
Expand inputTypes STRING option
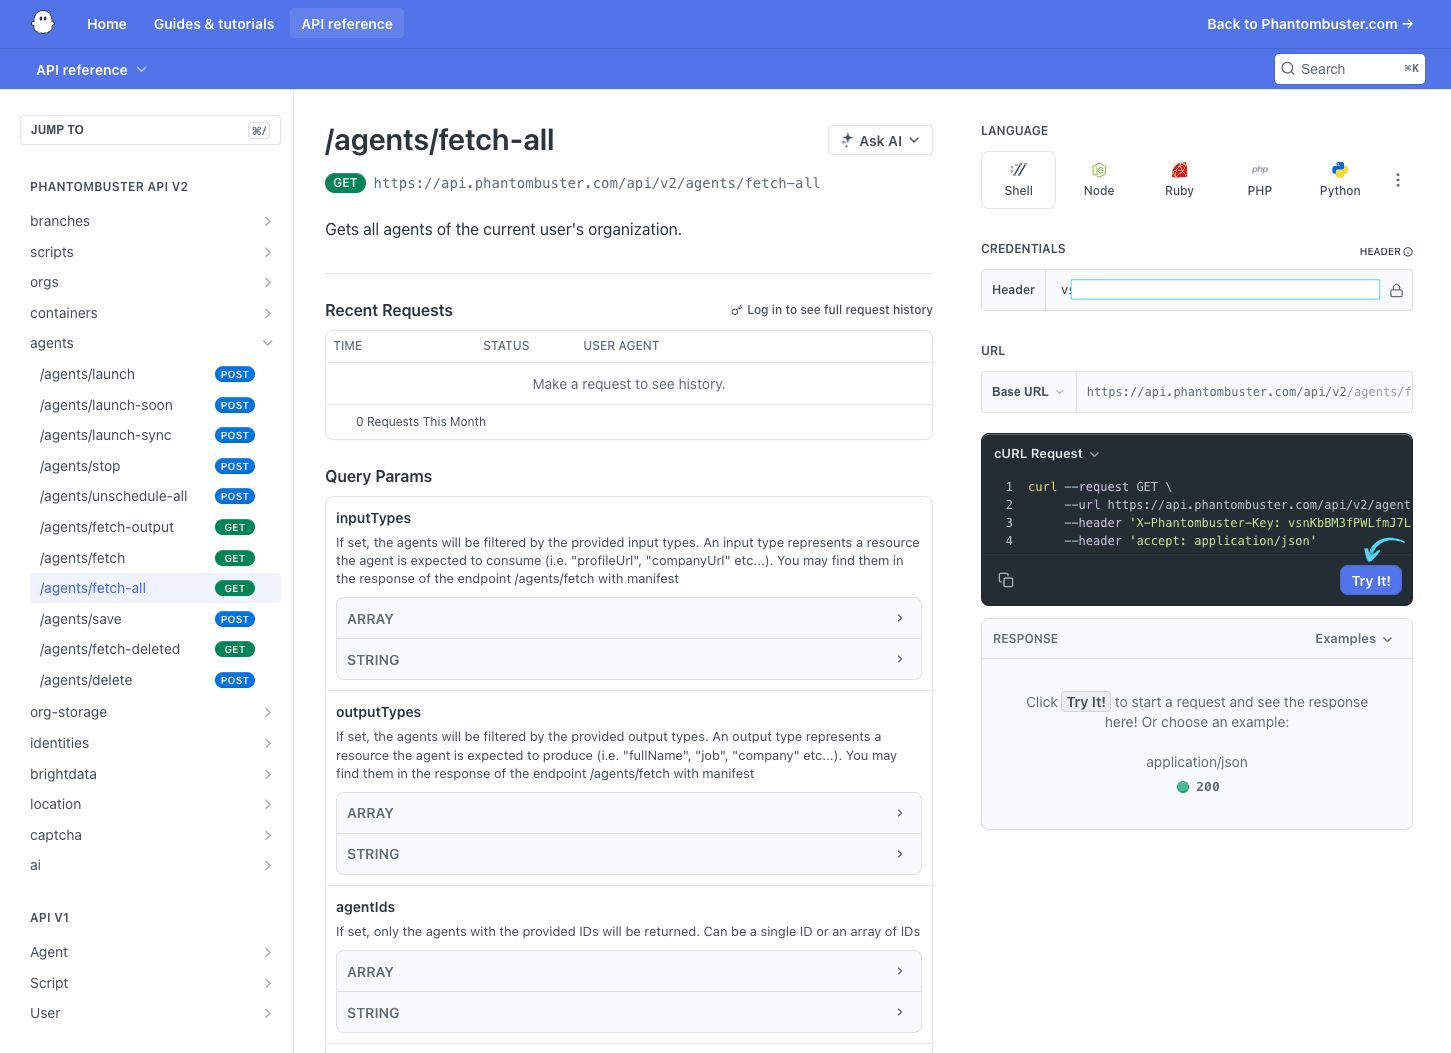point(629,660)
